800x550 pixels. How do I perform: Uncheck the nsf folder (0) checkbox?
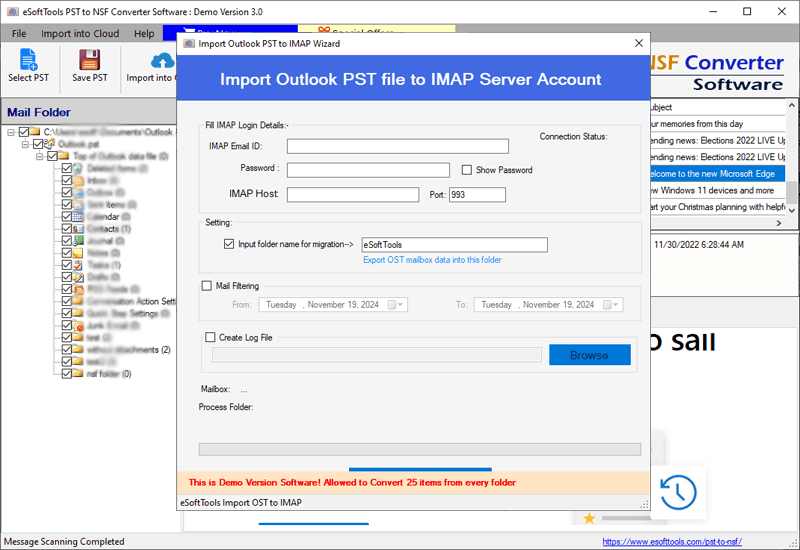pyautogui.click(x=67, y=374)
